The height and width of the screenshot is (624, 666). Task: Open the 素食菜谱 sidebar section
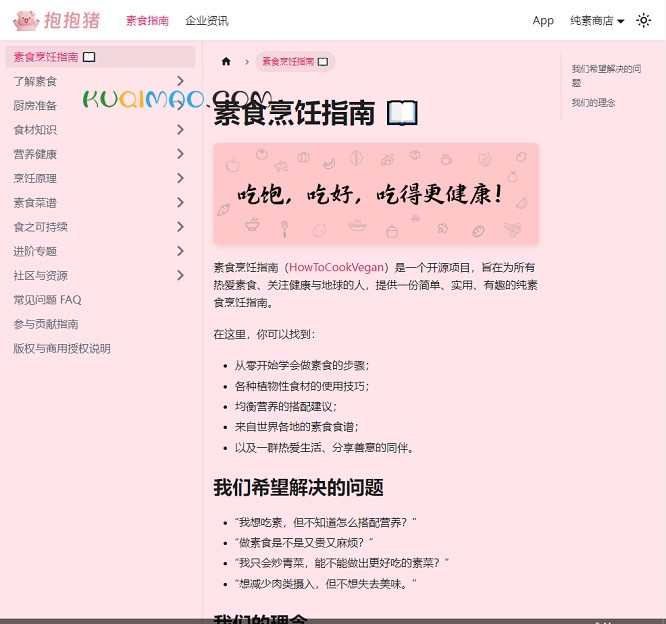point(35,203)
